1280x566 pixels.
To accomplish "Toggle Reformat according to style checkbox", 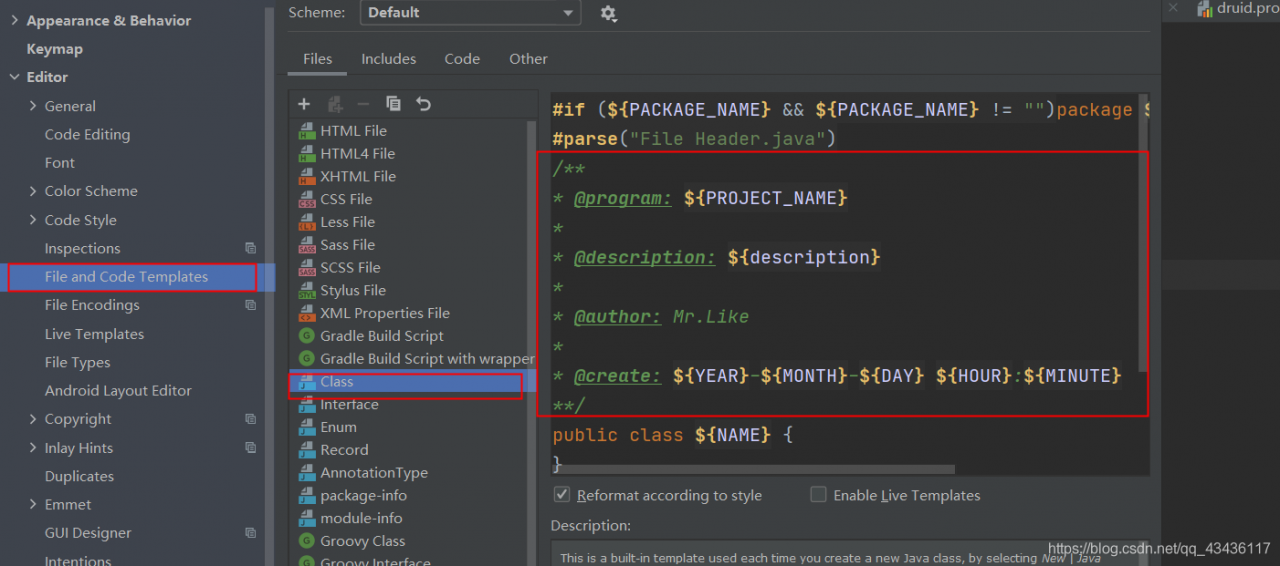I will (x=562, y=495).
